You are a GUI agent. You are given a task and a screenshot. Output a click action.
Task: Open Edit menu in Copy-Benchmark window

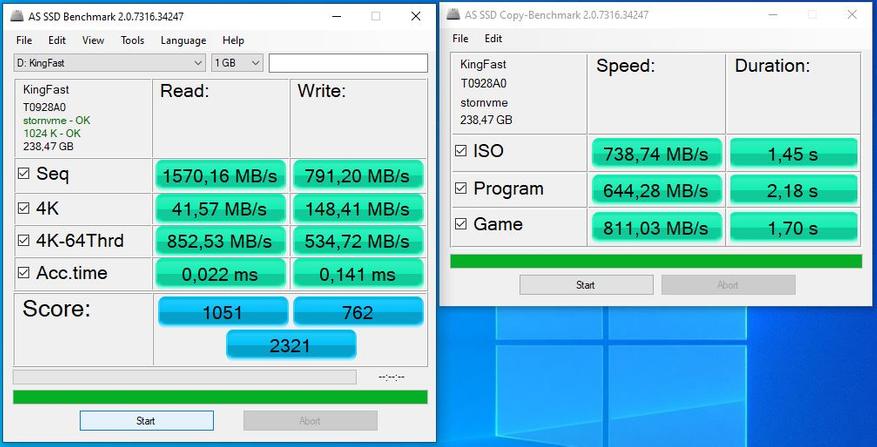[493, 38]
